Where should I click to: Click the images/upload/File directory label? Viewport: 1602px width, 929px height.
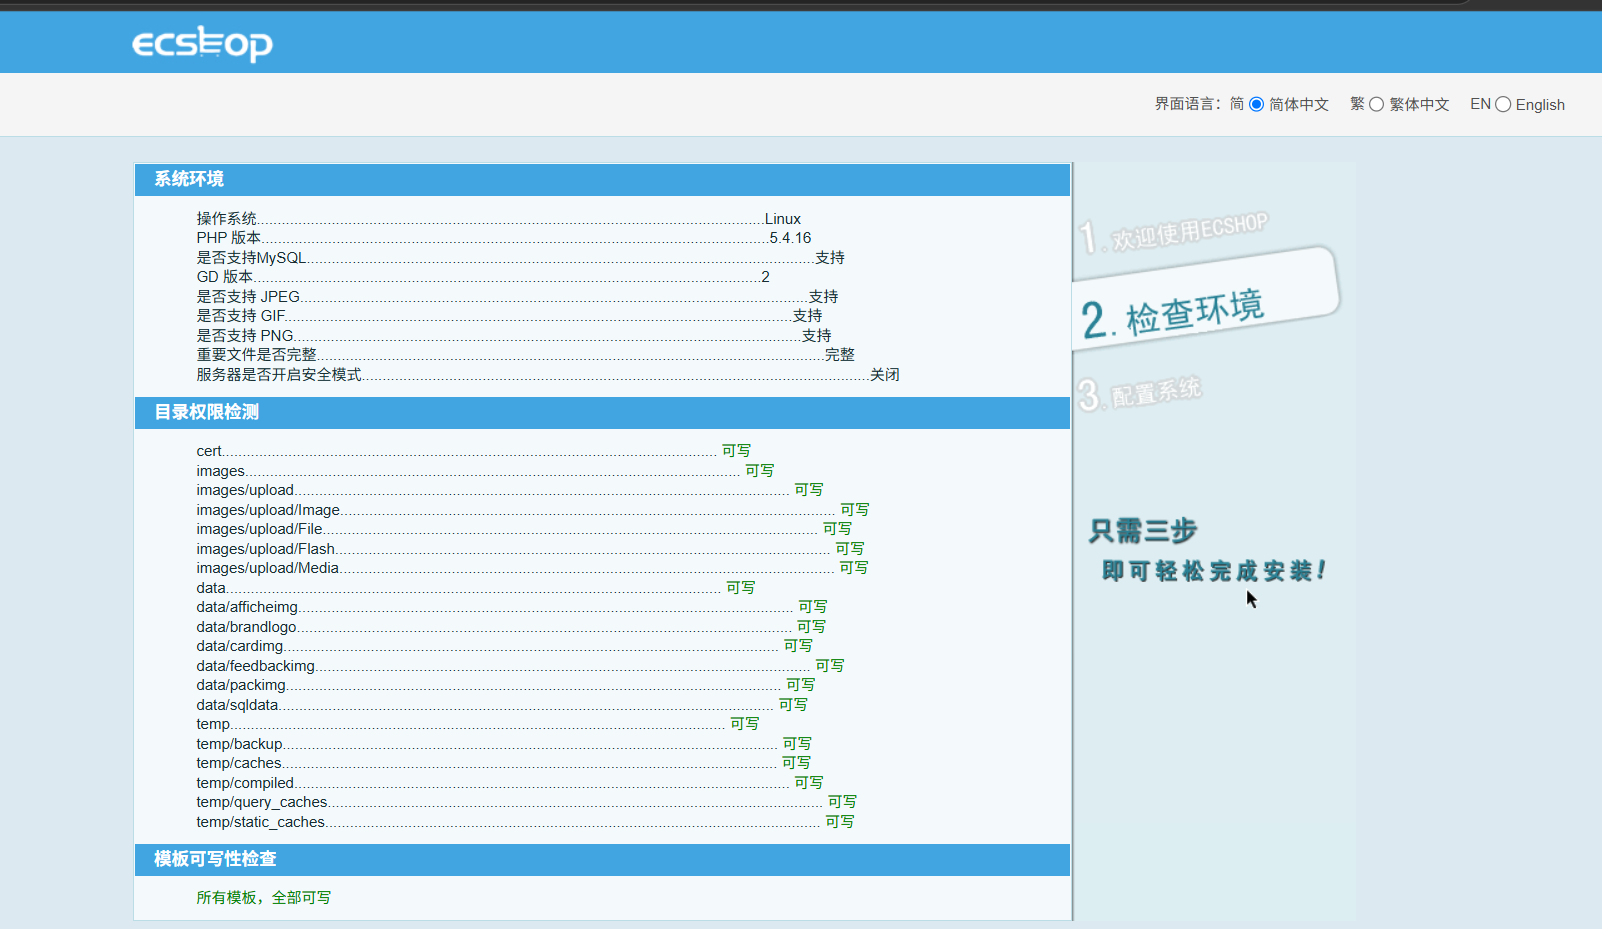[259, 529]
